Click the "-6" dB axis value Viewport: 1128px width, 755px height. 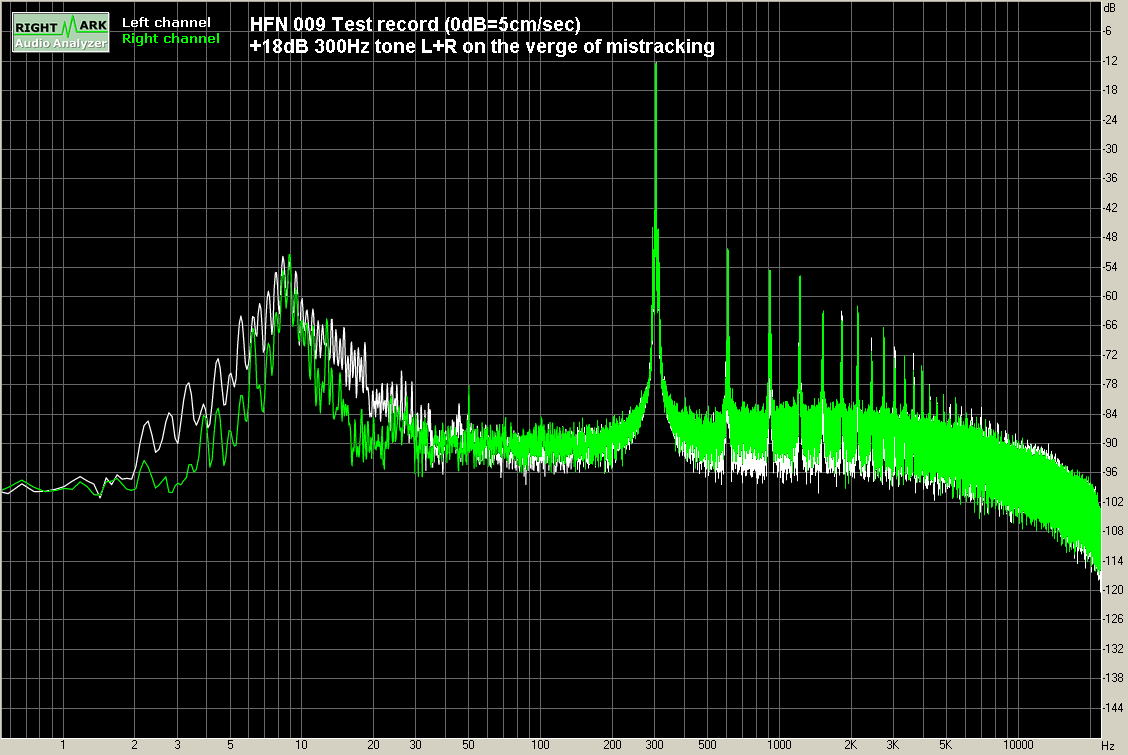pos(1108,31)
